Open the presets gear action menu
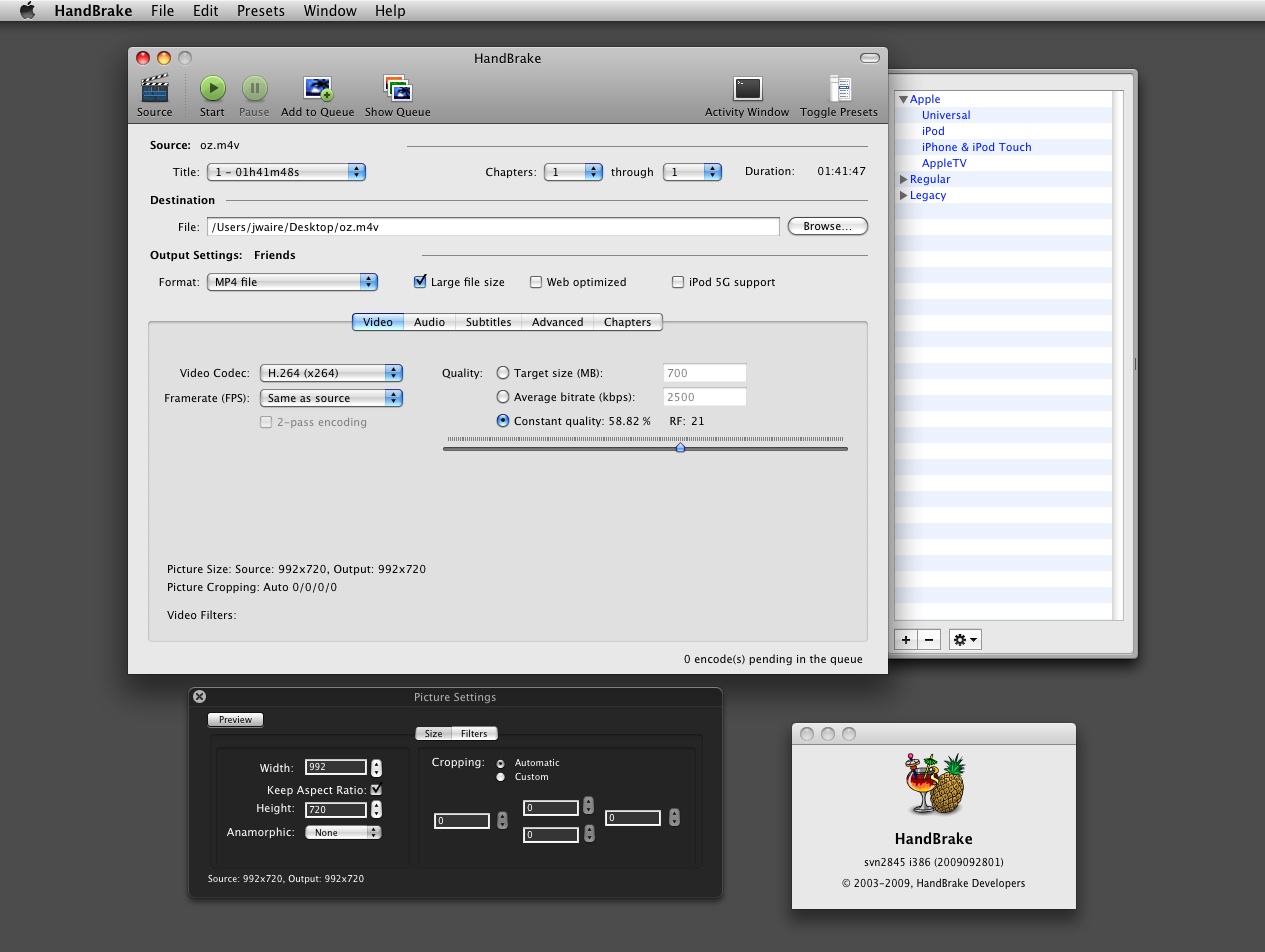Viewport: 1265px width, 952px height. click(965, 639)
